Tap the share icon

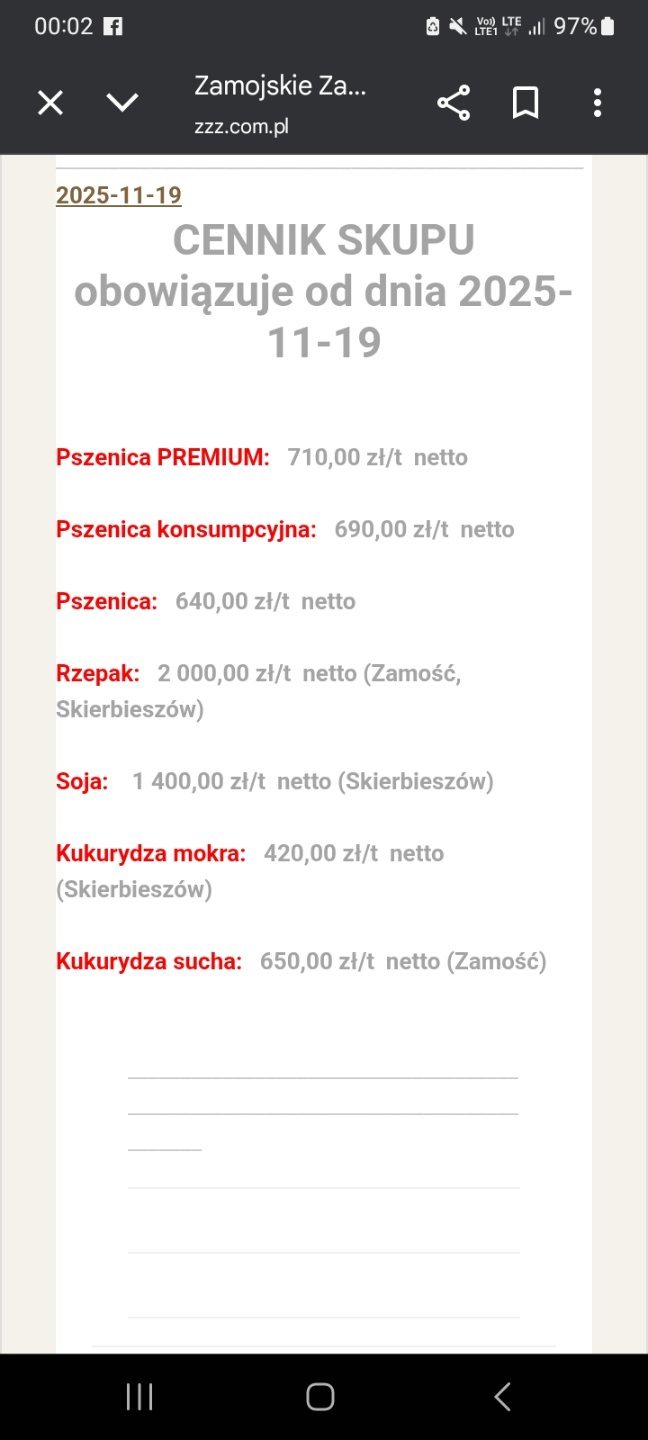(453, 103)
